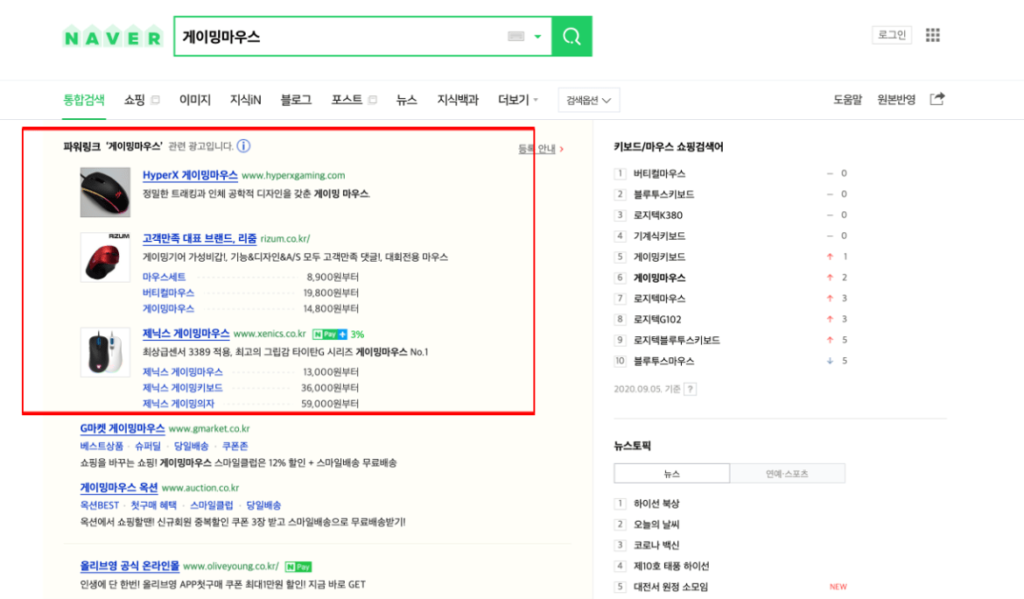This screenshot has height=599, width=1024.
Task: Click 제닉스 게이밍키보드 sublink
Action: point(182,387)
